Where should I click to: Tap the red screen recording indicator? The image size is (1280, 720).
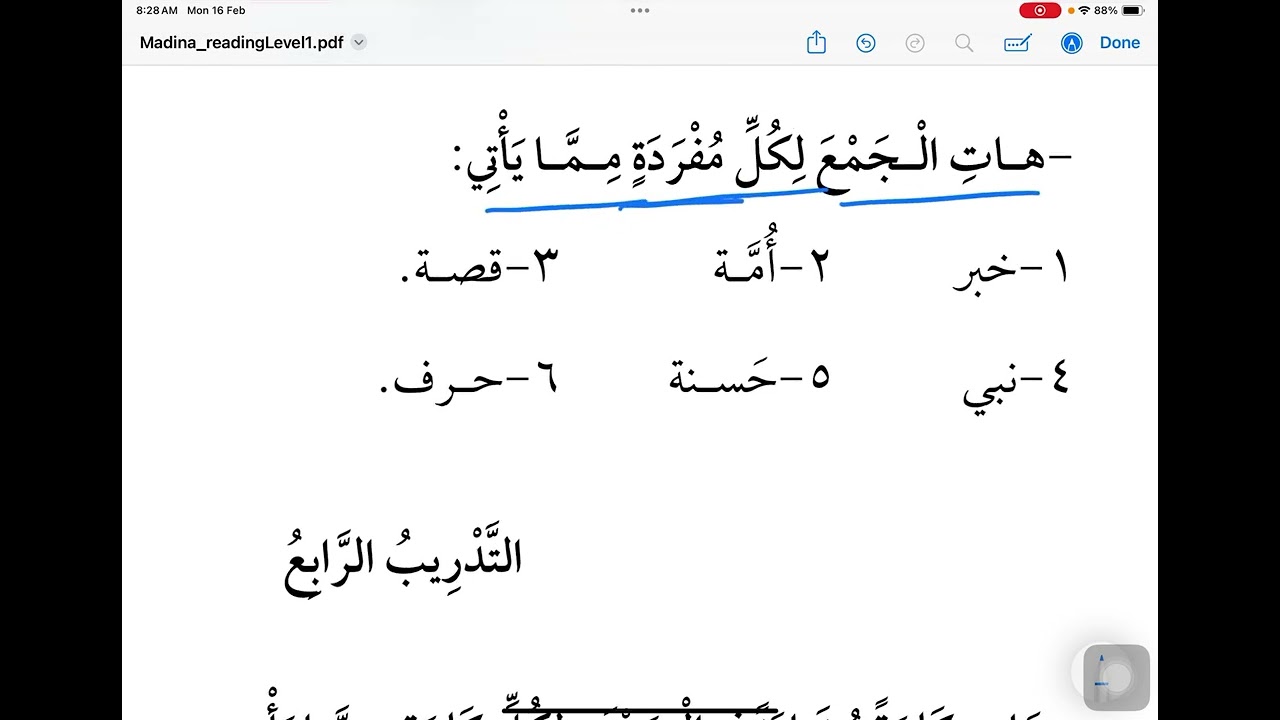(x=1040, y=10)
